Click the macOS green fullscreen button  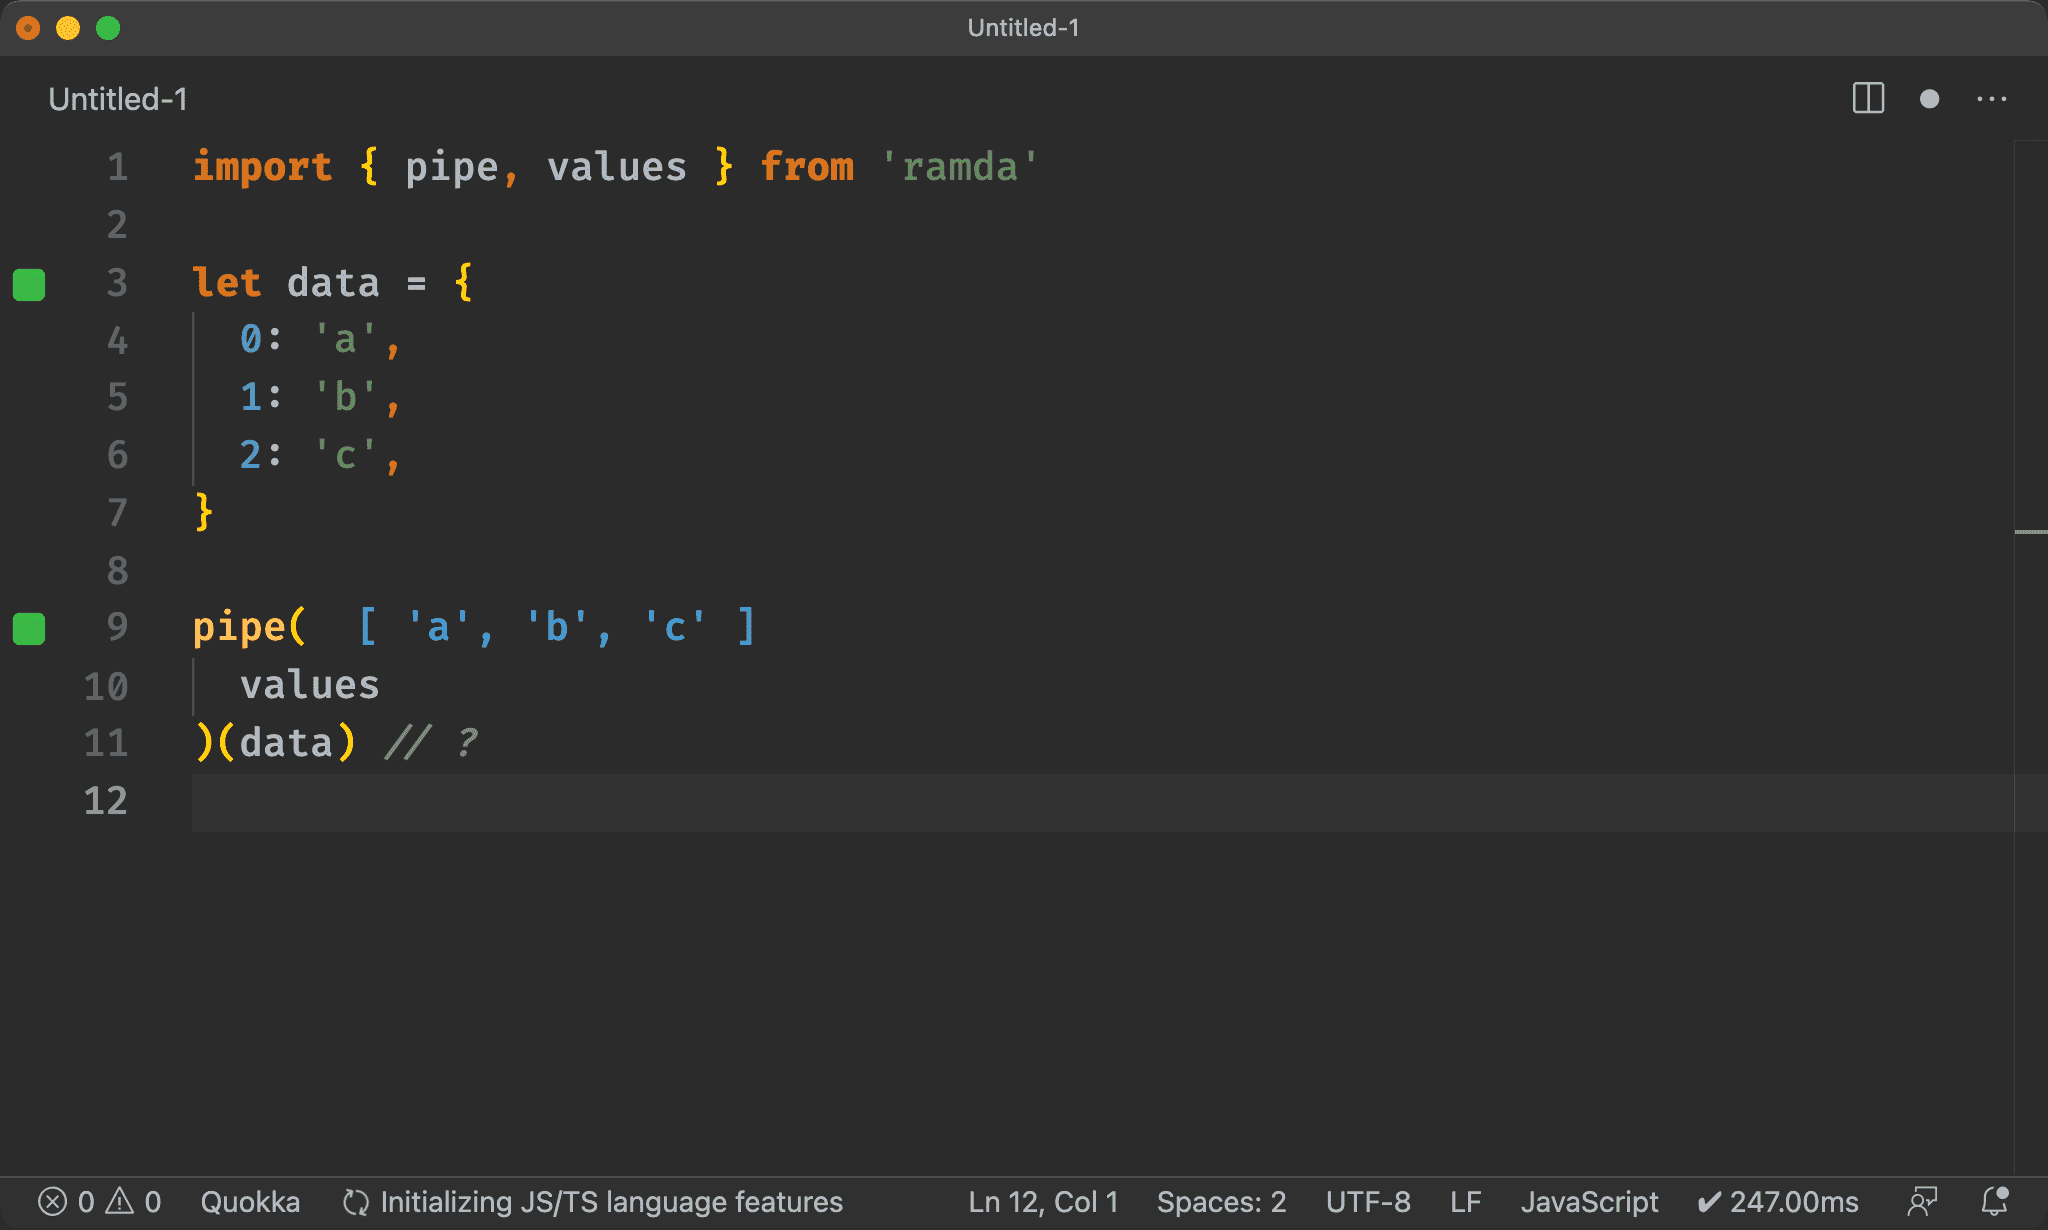click(108, 28)
